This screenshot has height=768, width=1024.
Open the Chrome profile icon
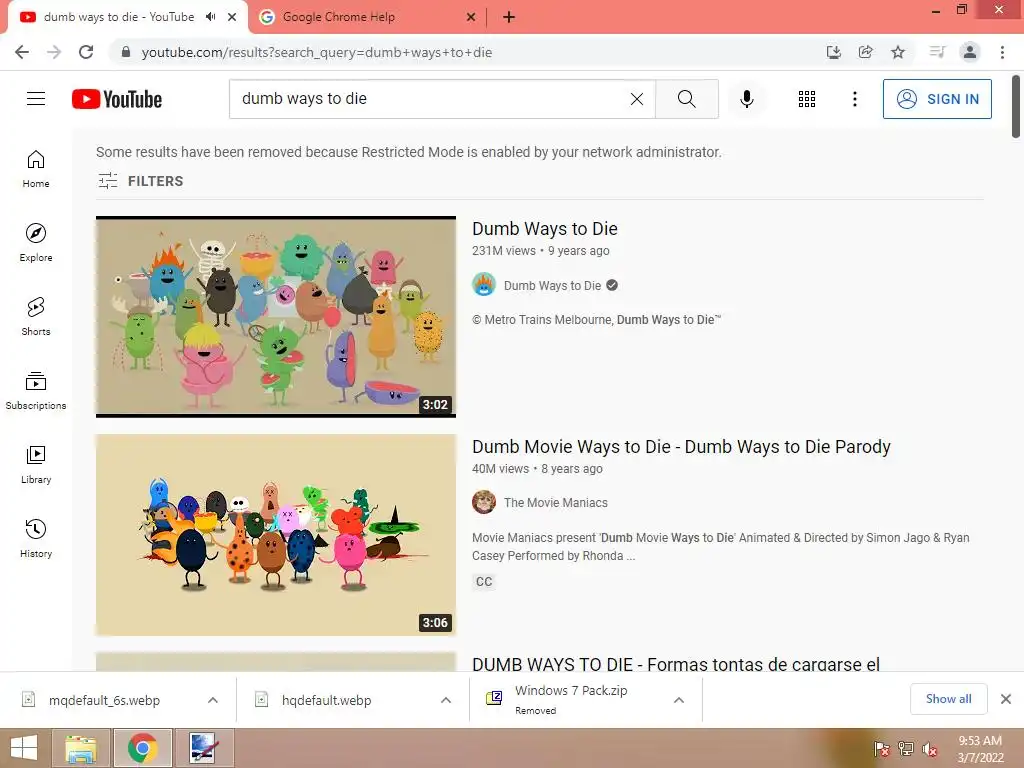click(970, 52)
